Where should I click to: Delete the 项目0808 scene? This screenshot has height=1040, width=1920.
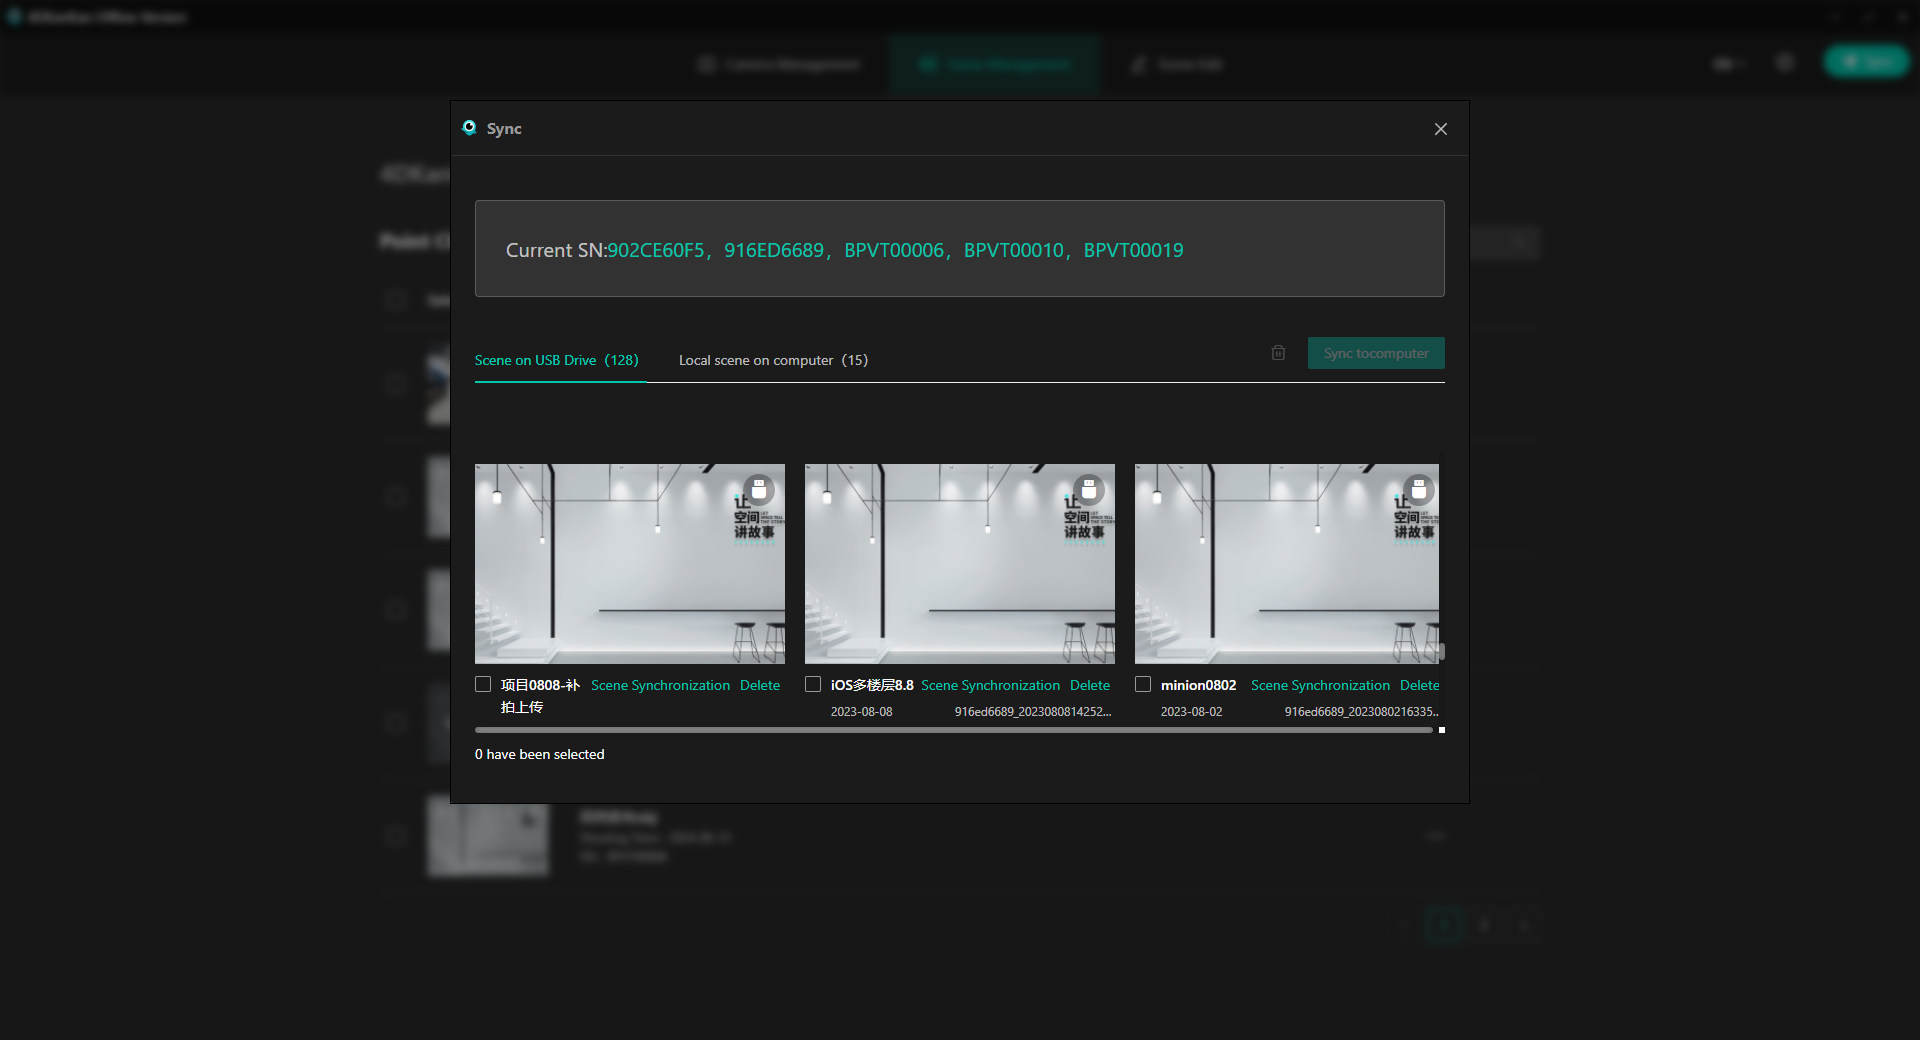point(760,685)
